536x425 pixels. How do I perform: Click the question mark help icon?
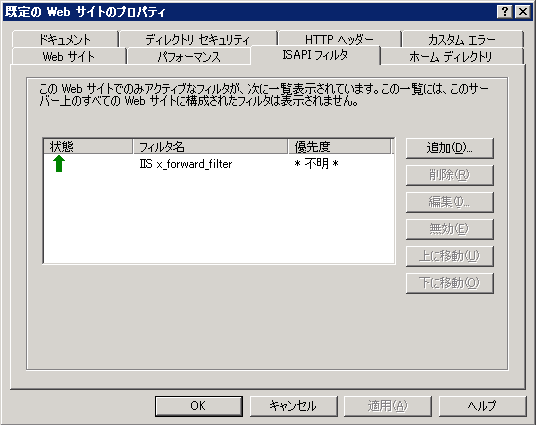tap(505, 12)
